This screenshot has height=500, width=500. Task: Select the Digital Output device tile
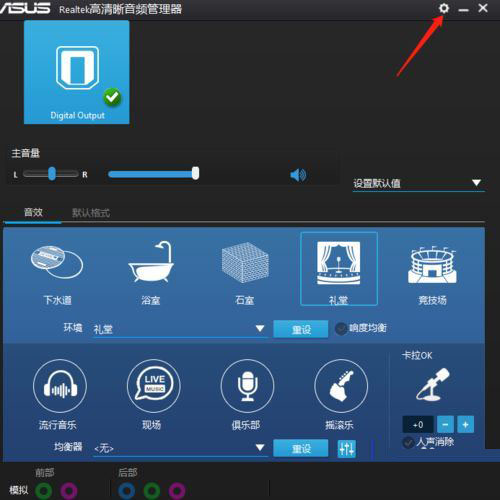click(x=77, y=72)
